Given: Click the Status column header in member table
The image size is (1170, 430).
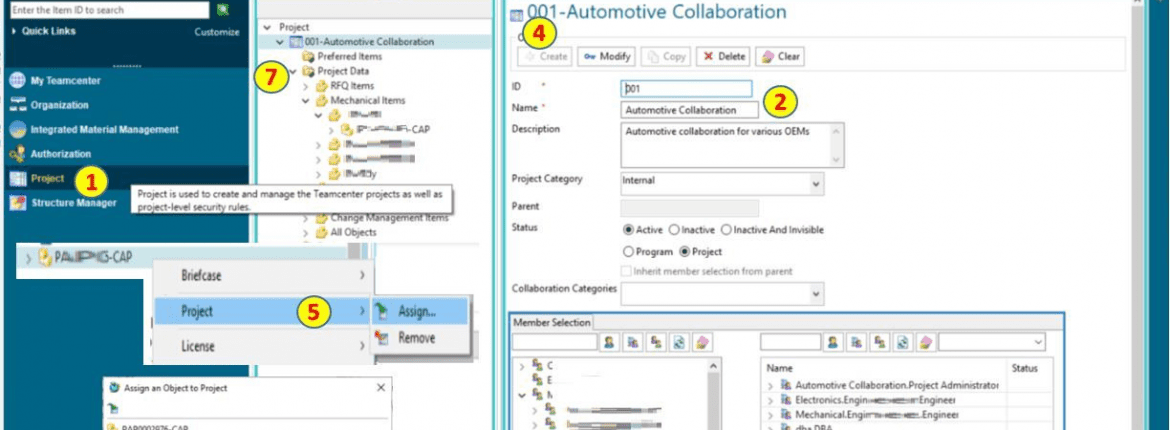Looking at the screenshot, I should [1024, 368].
